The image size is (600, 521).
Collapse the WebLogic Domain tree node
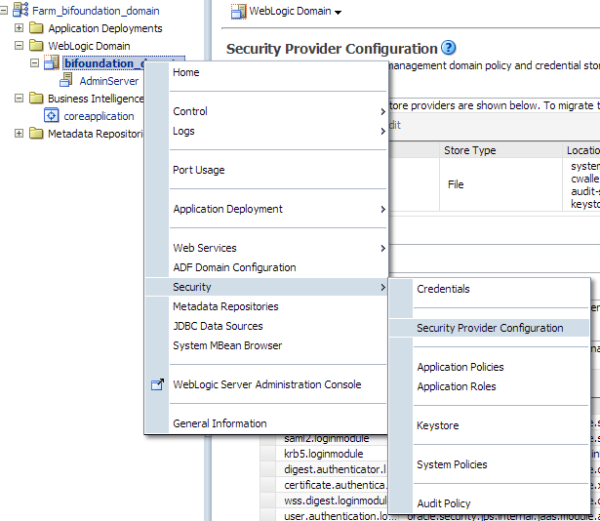click(19, 46)
